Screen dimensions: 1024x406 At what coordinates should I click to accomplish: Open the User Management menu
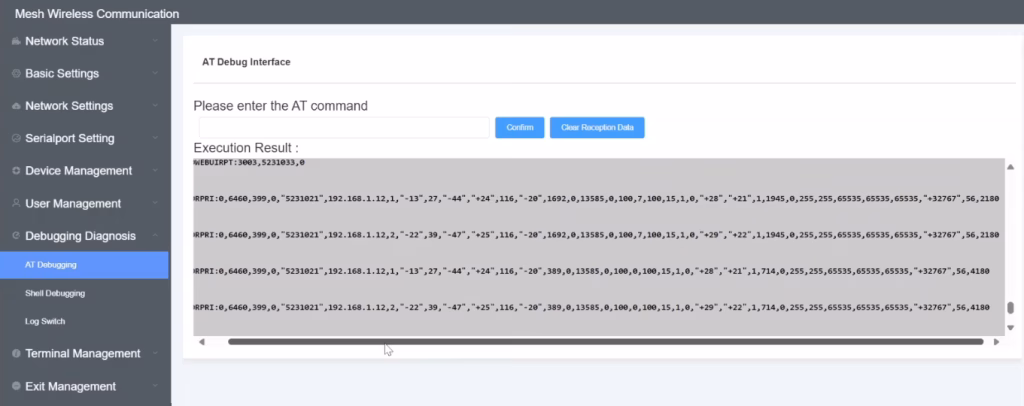[x=85, y=204]
